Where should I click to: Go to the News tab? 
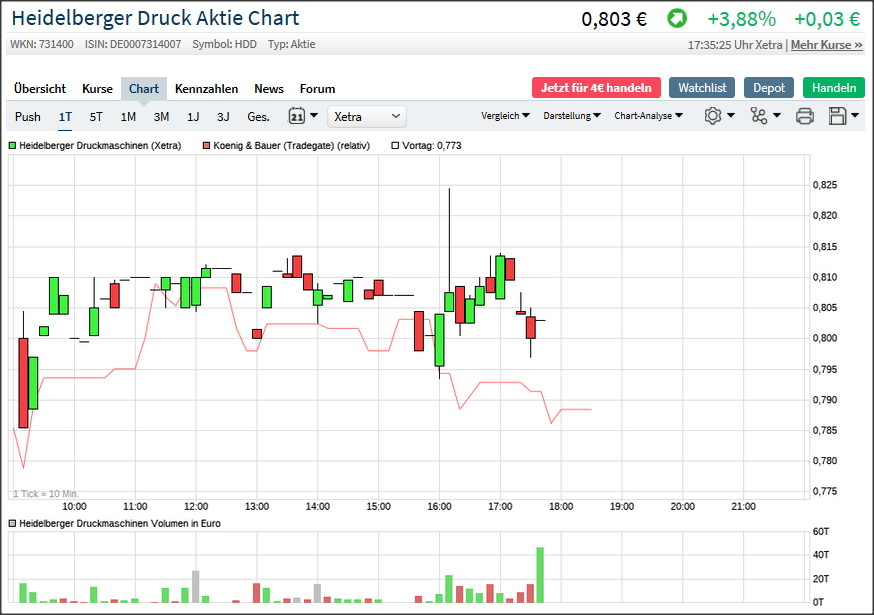(268, 88)
